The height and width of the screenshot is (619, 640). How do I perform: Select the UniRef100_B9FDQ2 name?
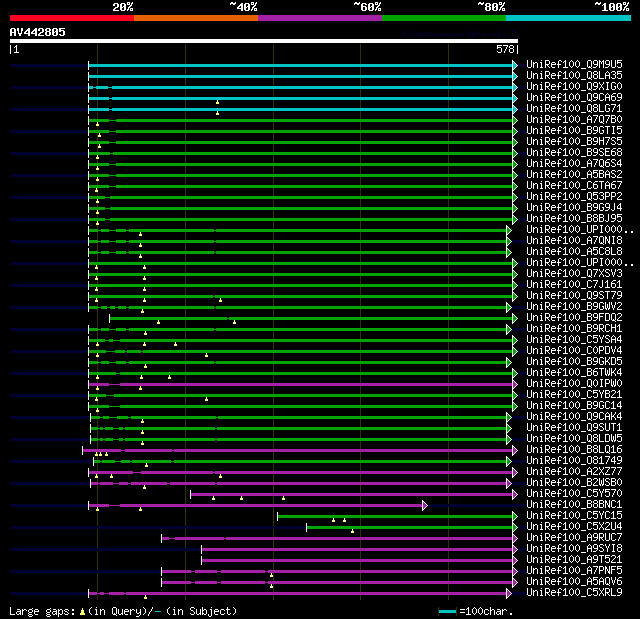574,318
